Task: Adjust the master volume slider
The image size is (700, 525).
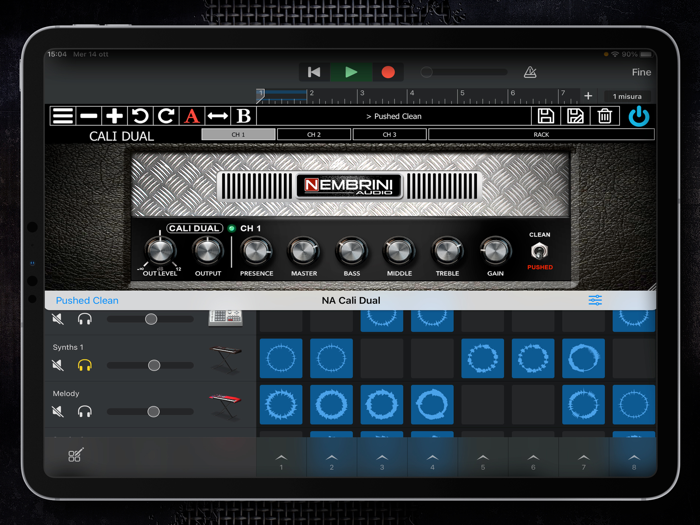Action: click(x=464, y=72)
